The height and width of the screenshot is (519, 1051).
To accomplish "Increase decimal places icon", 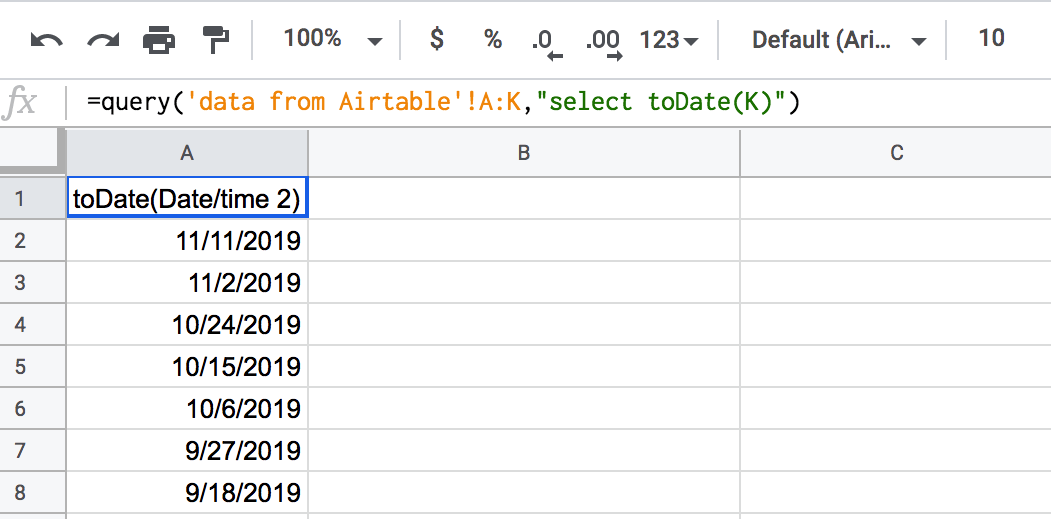I will (x=603, y=43).
